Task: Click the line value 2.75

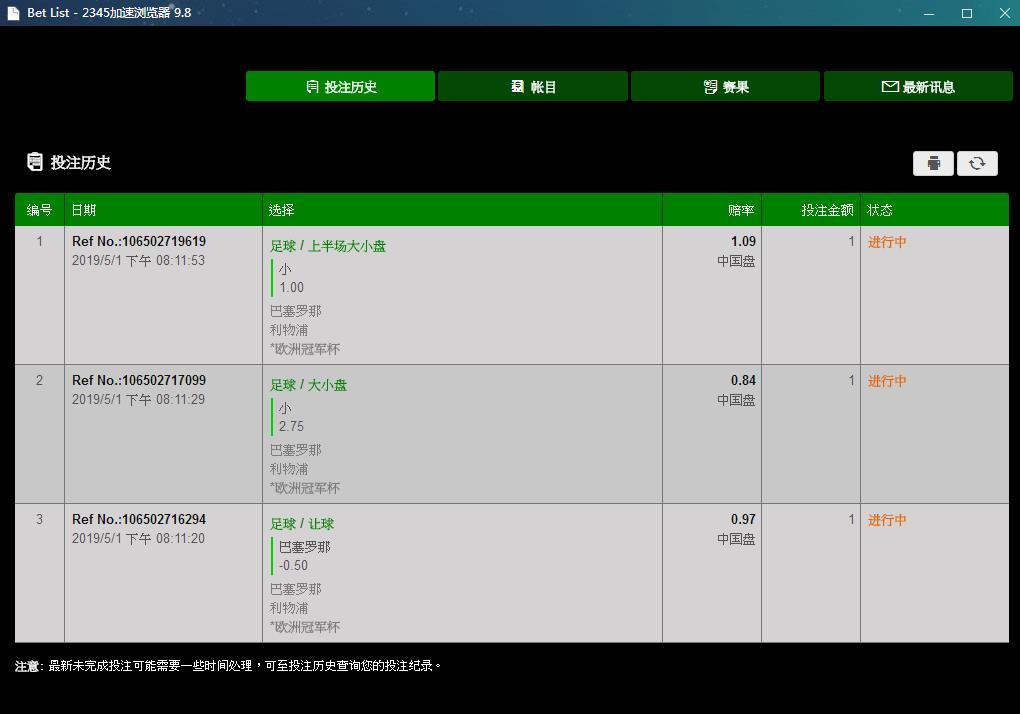Action: (x=291, y=427)
